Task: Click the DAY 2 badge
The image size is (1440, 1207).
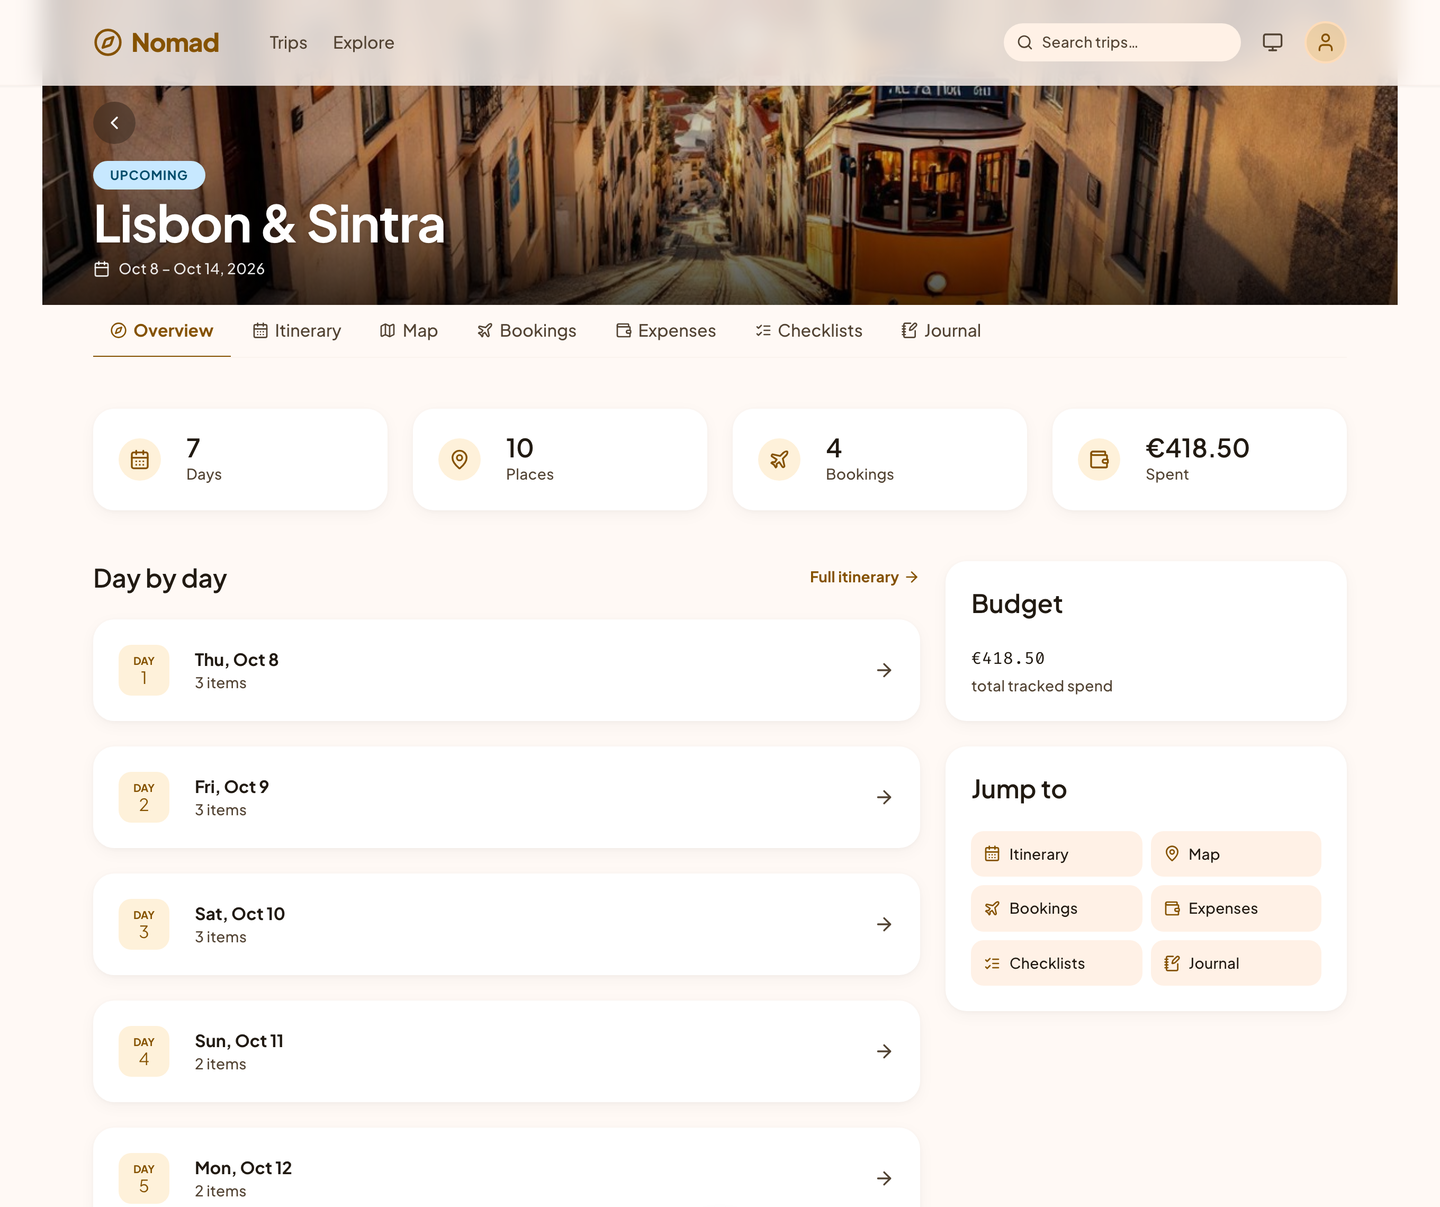Action: (x=144, y=797)
